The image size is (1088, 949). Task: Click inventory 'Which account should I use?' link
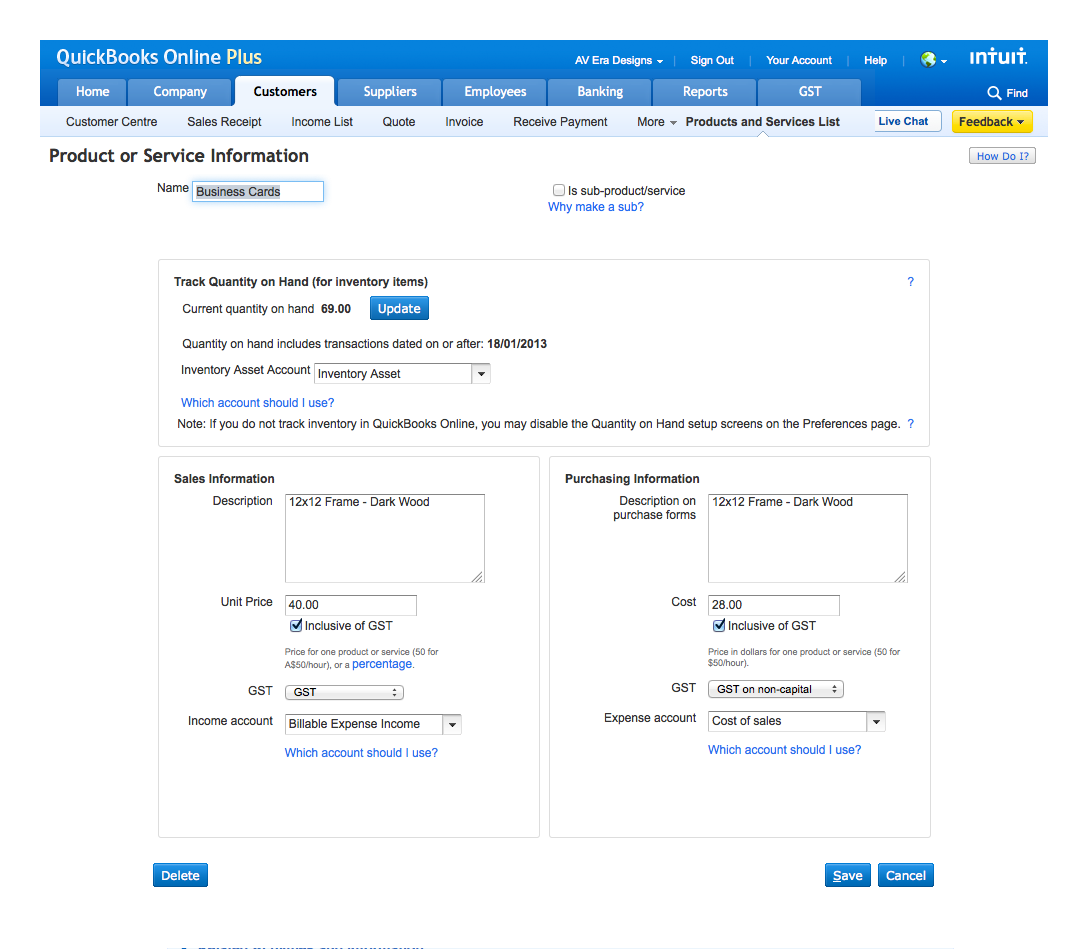(257, 402)
